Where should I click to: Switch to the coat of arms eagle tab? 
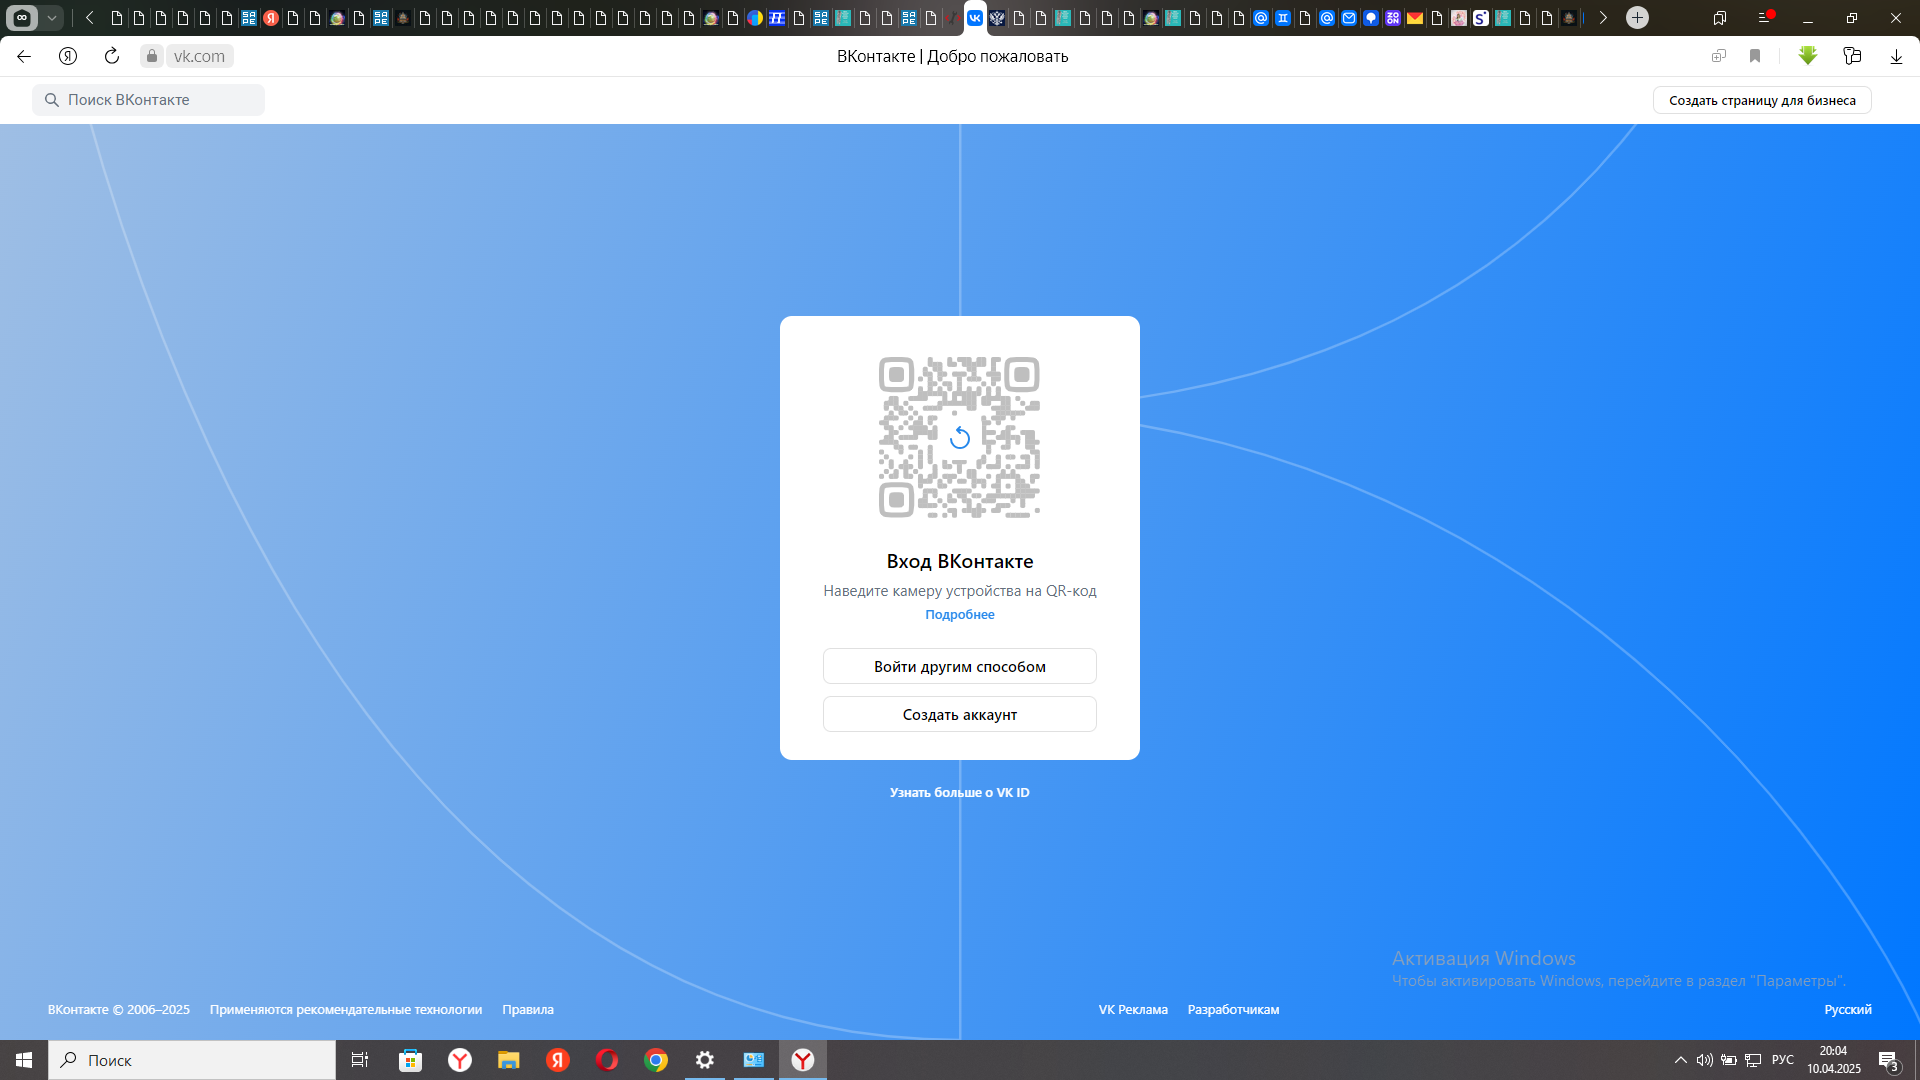(997, 18)
